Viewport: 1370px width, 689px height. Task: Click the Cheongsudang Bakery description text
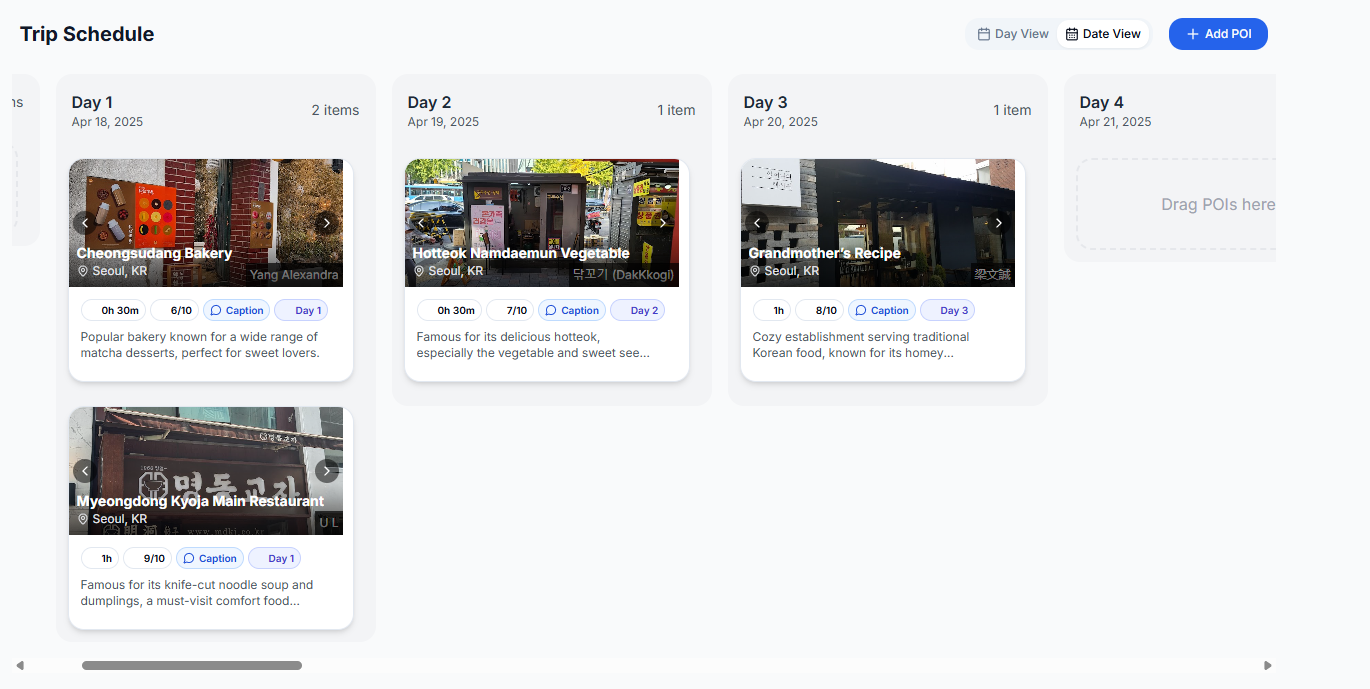tap(200, 345)
